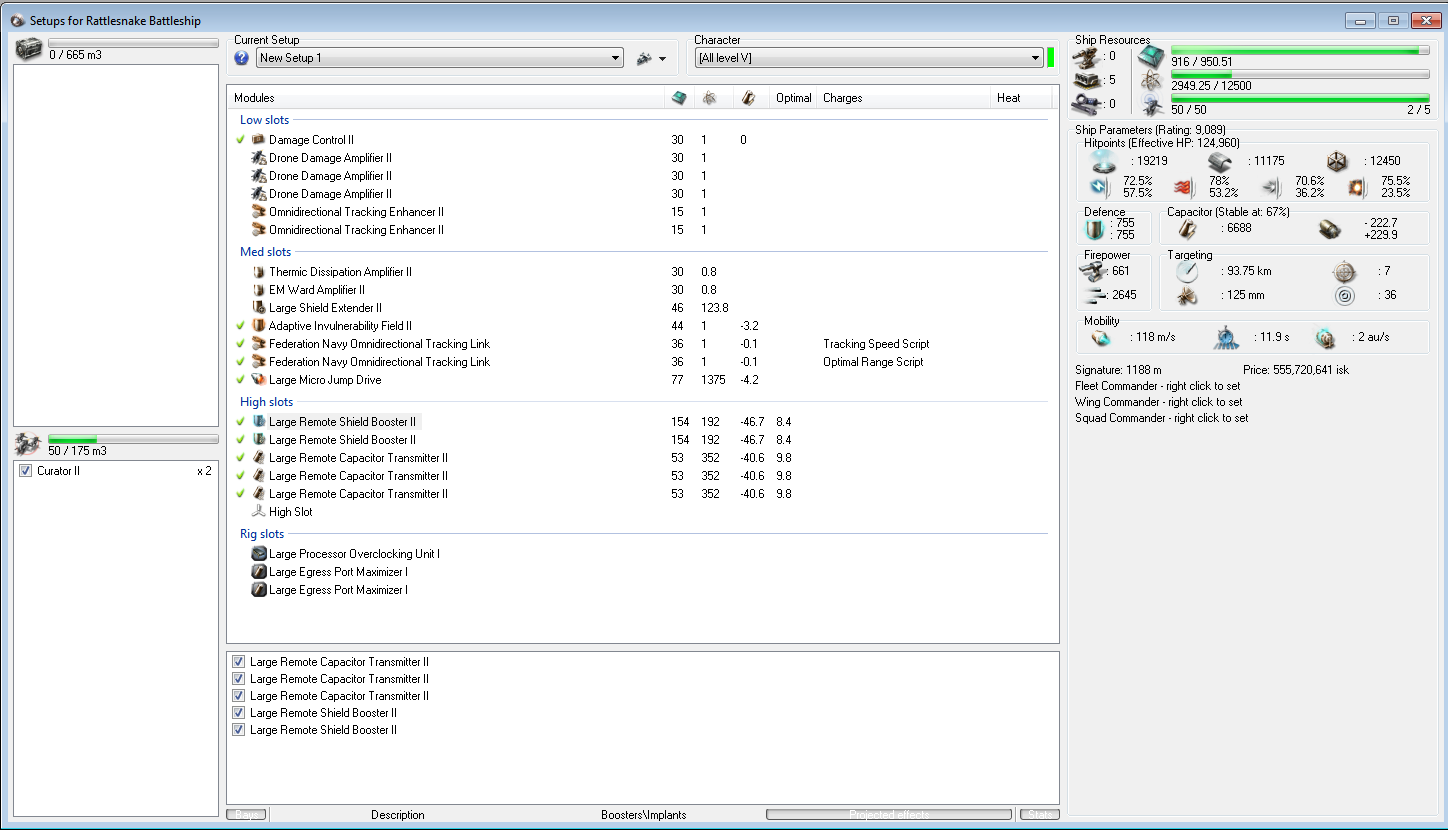Uncheck the first Large Remote Capacitor Transmitter II
1448x830 pixels.
pos(238,662)
